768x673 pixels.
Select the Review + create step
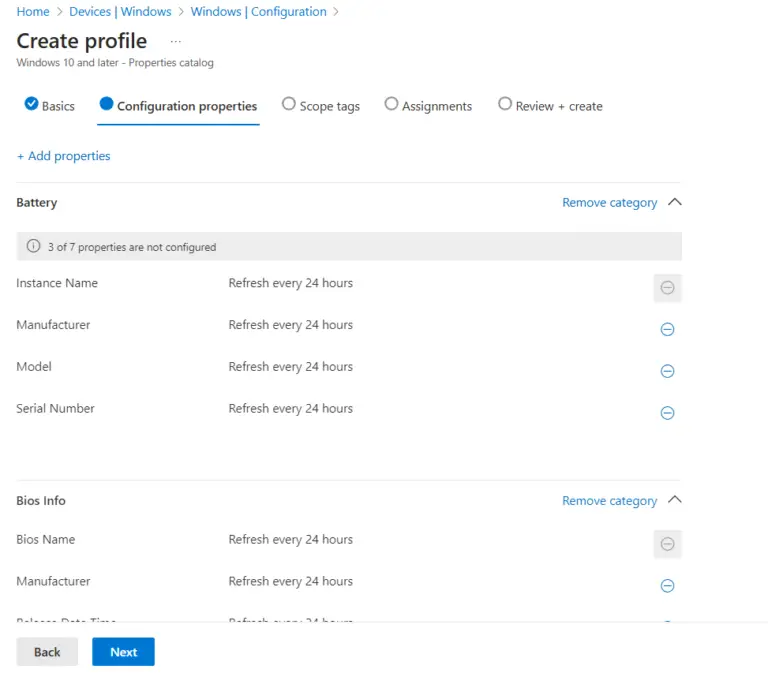(550, 106)
